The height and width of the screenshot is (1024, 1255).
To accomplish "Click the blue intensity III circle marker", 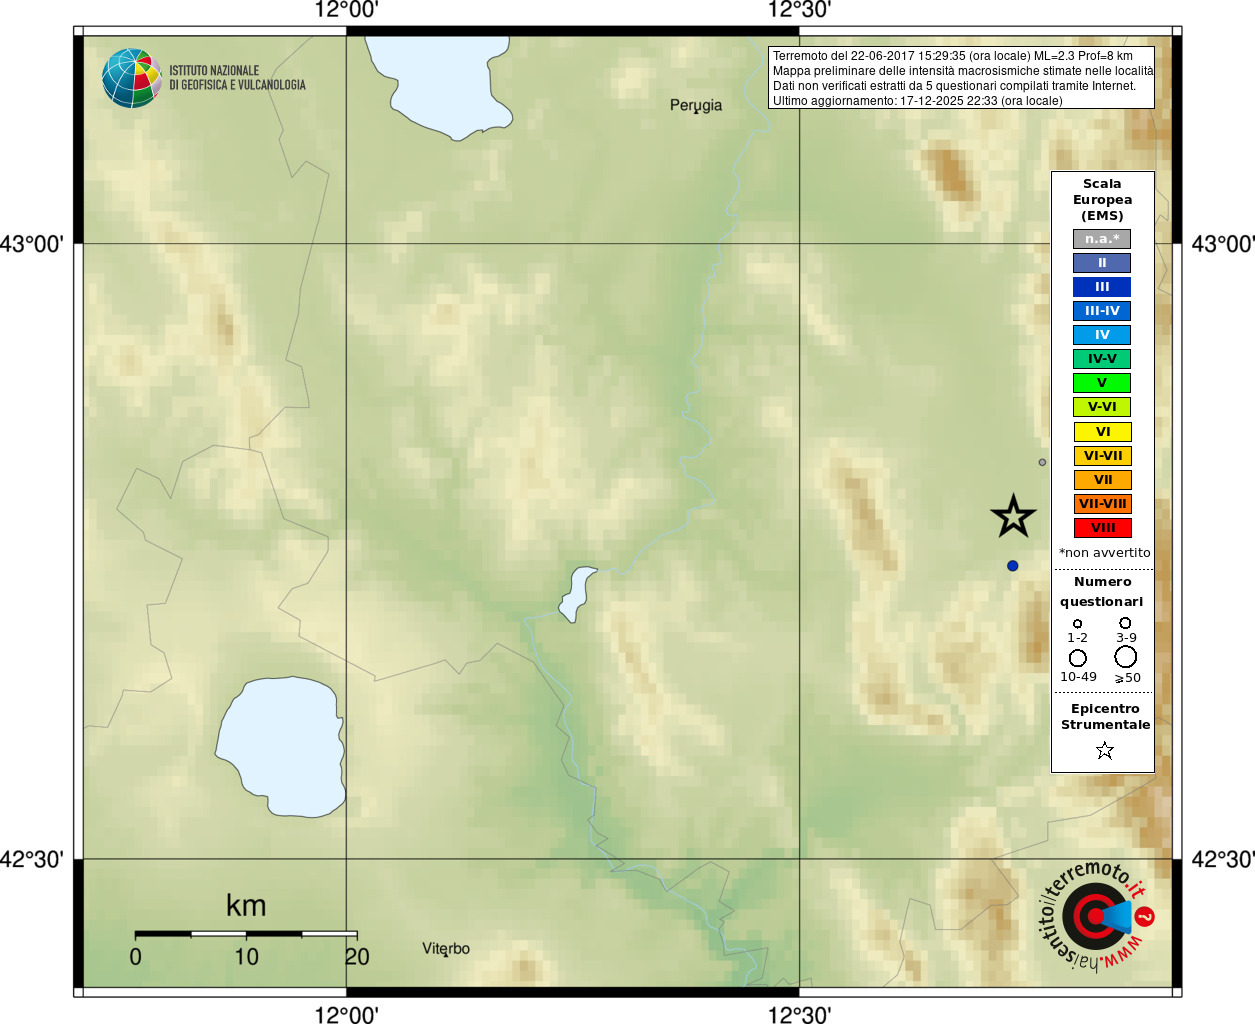I will (x=1012, y=566).
